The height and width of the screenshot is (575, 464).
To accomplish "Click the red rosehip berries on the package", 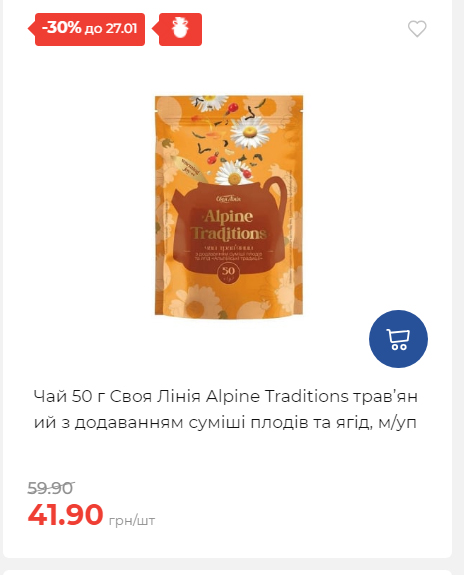I will 232,107.
